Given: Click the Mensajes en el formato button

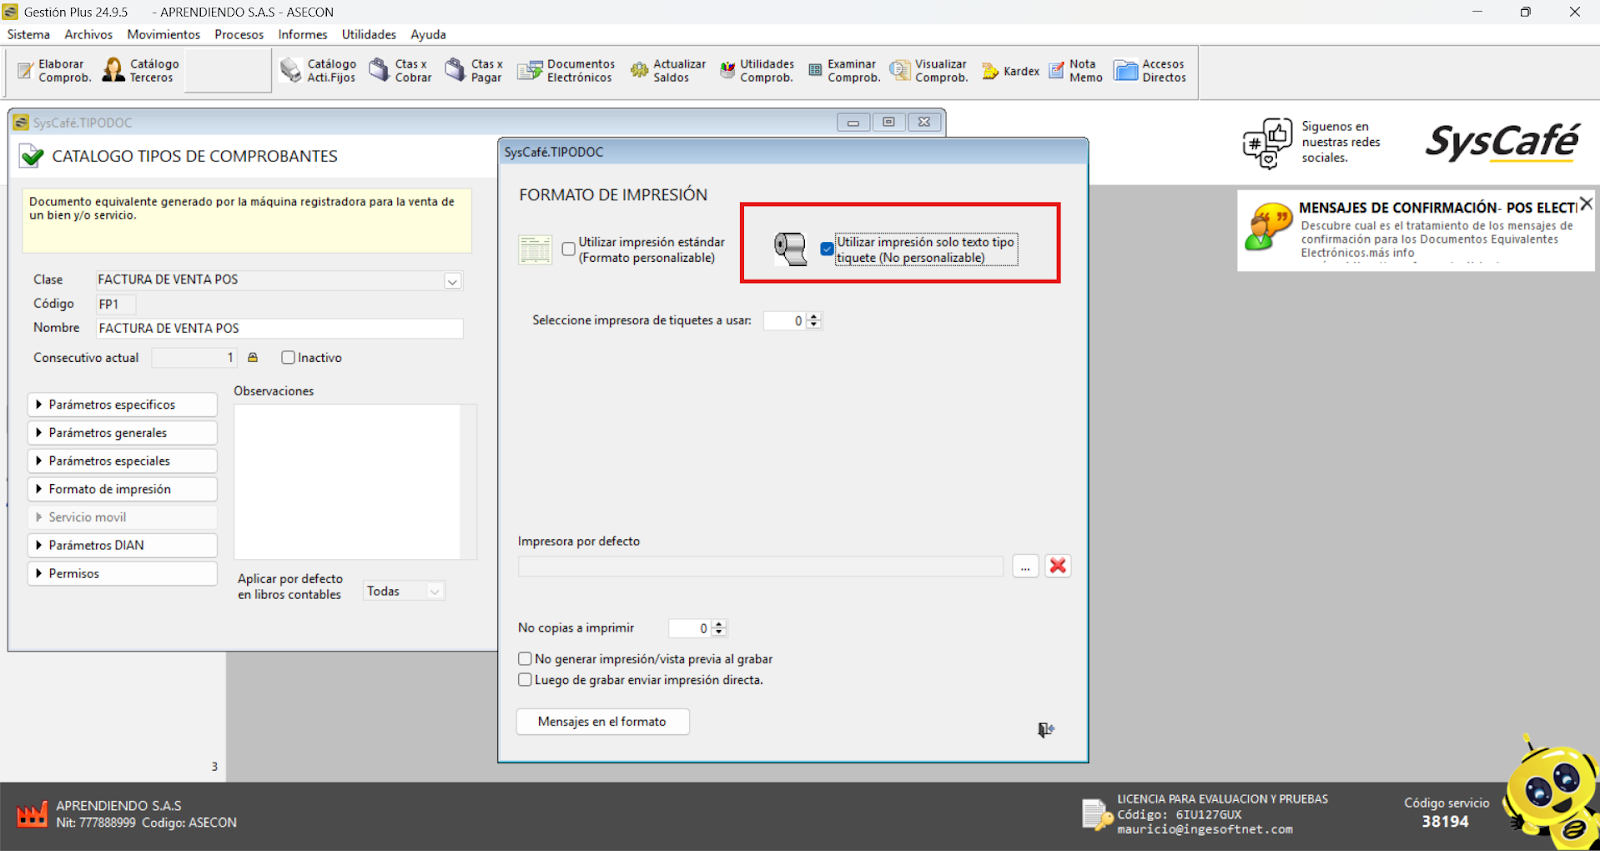Looking at the screenshot, I should [x=602, y=722].
